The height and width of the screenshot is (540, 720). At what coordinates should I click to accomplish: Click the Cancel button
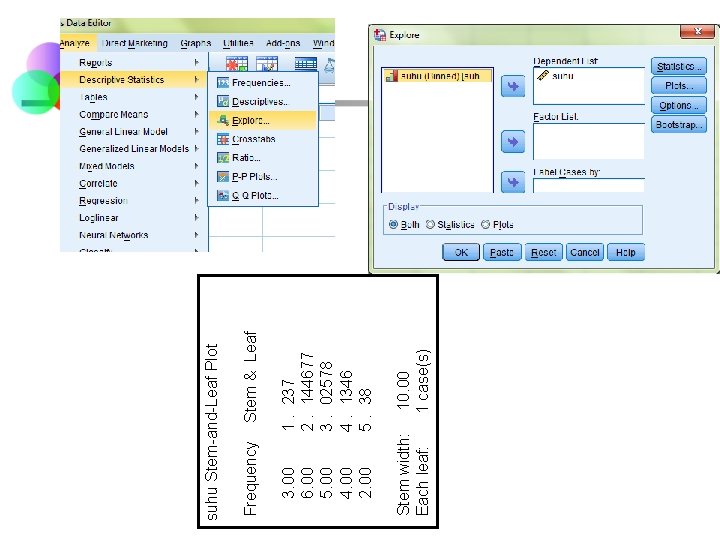coord(585,252)
